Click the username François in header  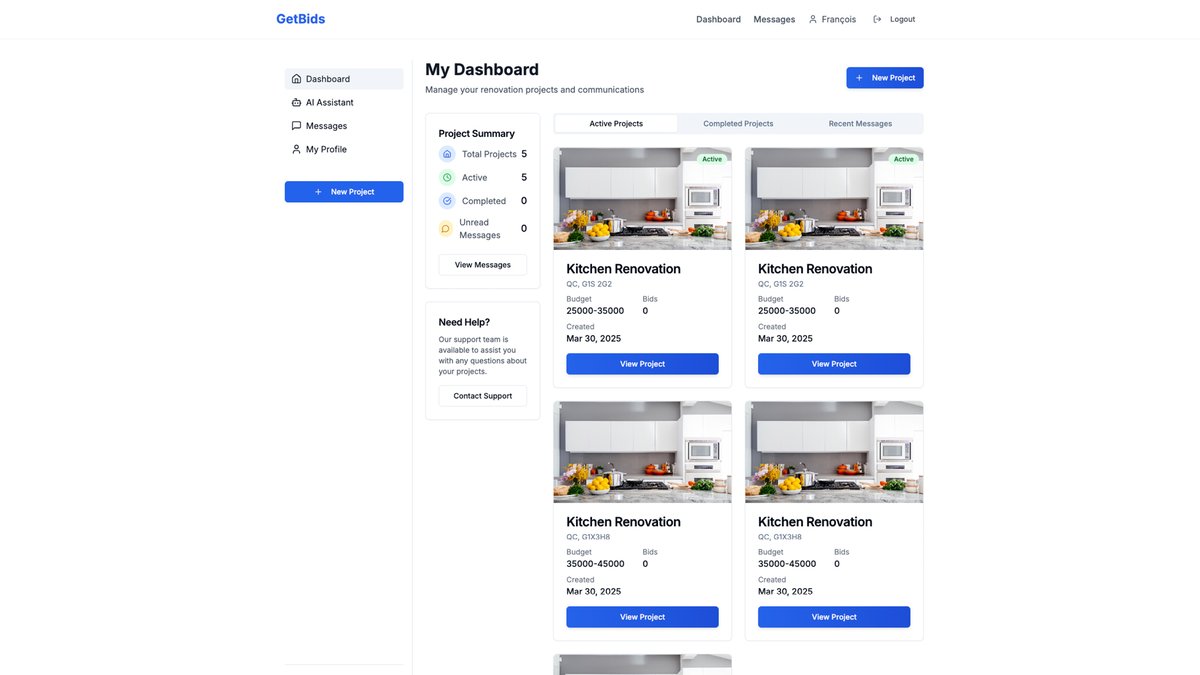pyautogui.click(x=839, y=19)
